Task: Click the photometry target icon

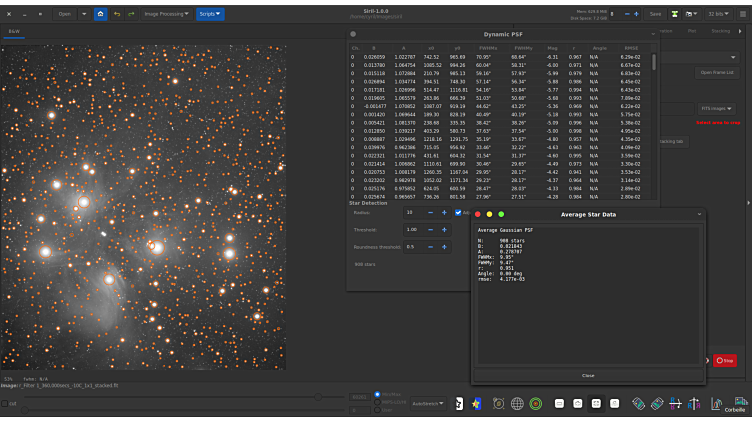Action: click(536, 404)
